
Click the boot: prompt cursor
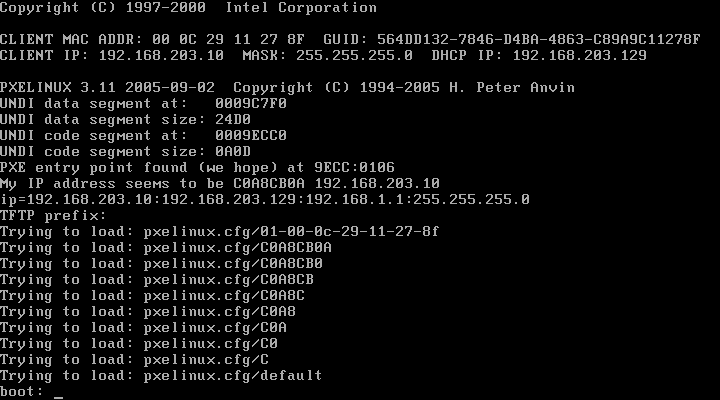58,397
